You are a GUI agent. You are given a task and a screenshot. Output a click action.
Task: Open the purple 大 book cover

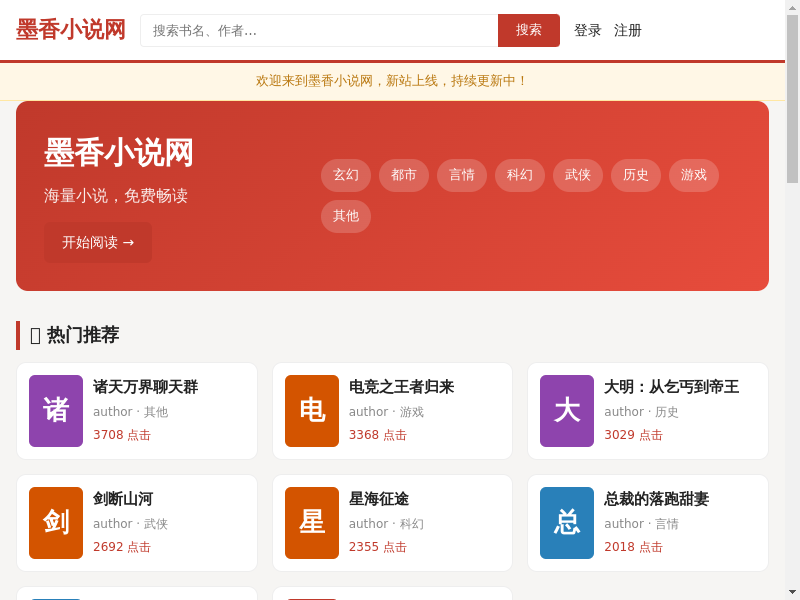coord(567,411)
